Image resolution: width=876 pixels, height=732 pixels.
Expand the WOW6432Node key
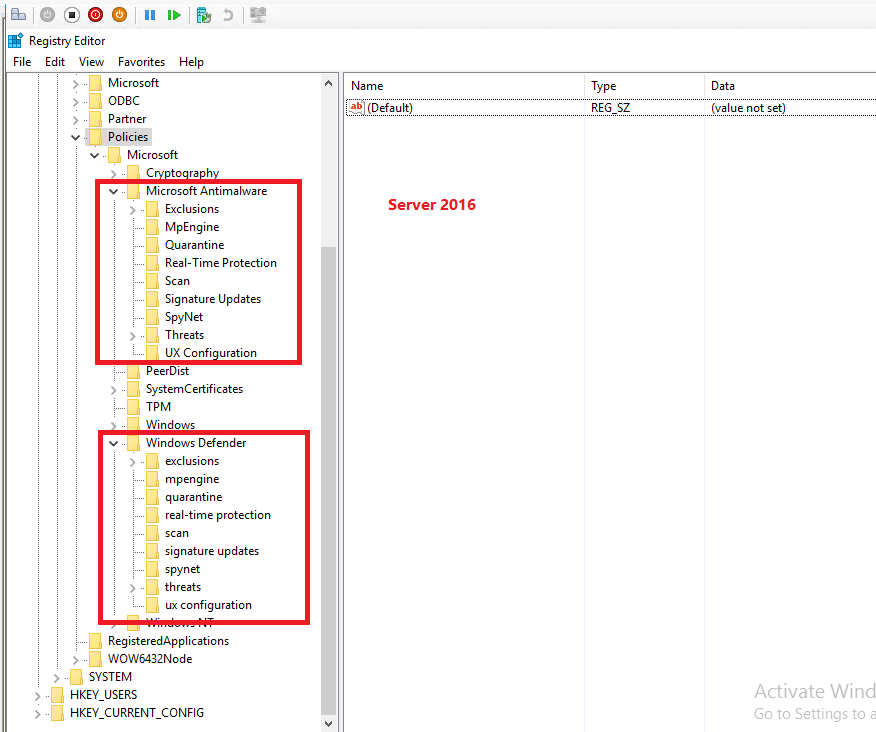(x=76, y=660)
